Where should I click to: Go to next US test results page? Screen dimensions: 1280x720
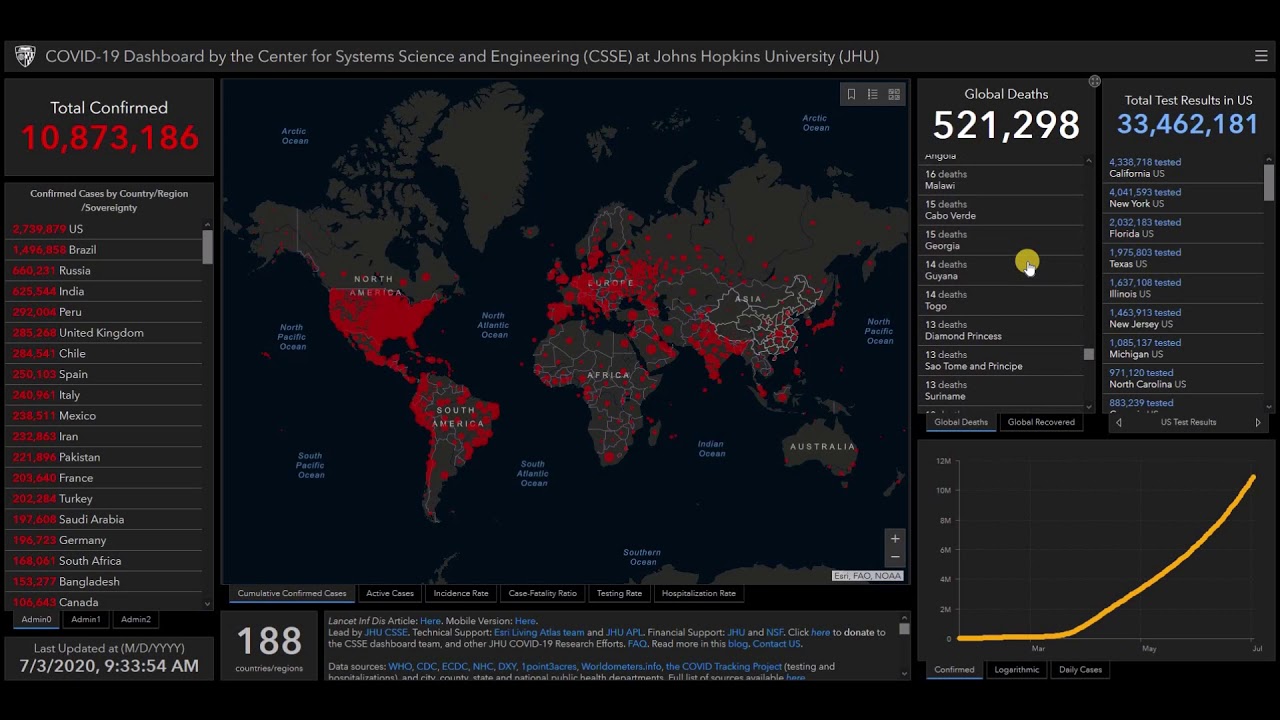point(1258,422)
